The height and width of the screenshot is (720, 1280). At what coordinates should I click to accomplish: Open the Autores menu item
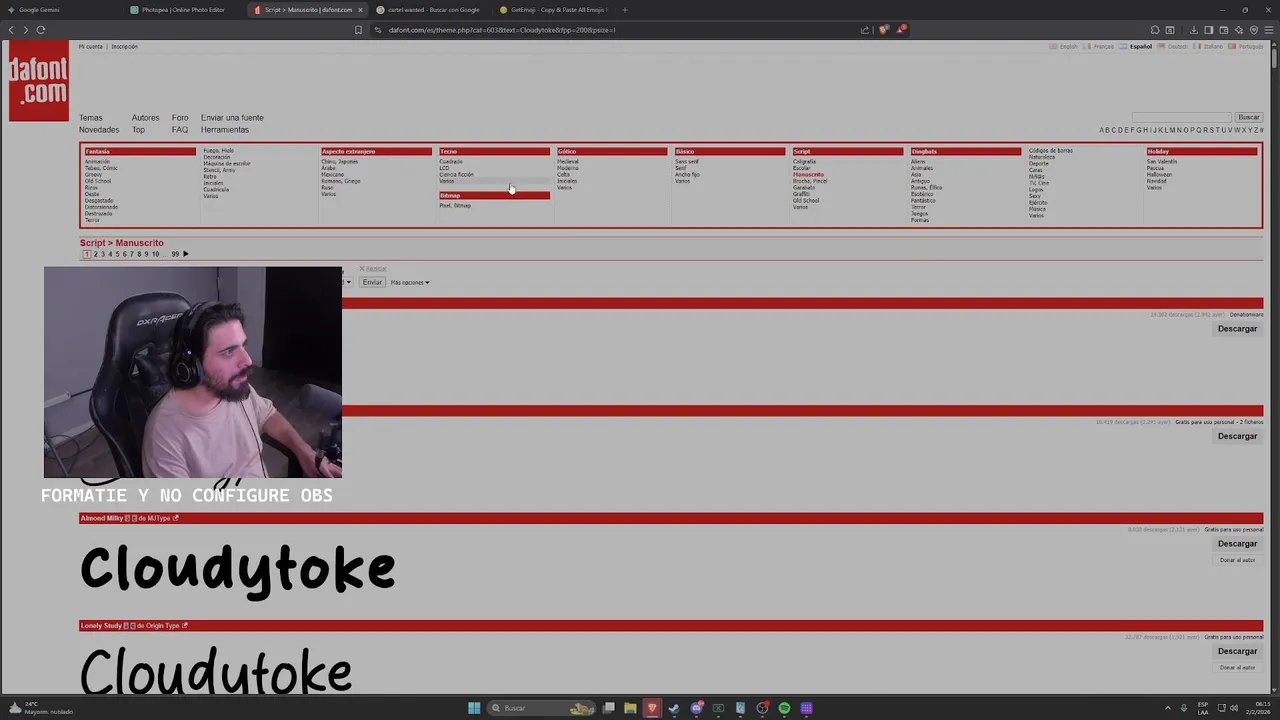(145, 118)
